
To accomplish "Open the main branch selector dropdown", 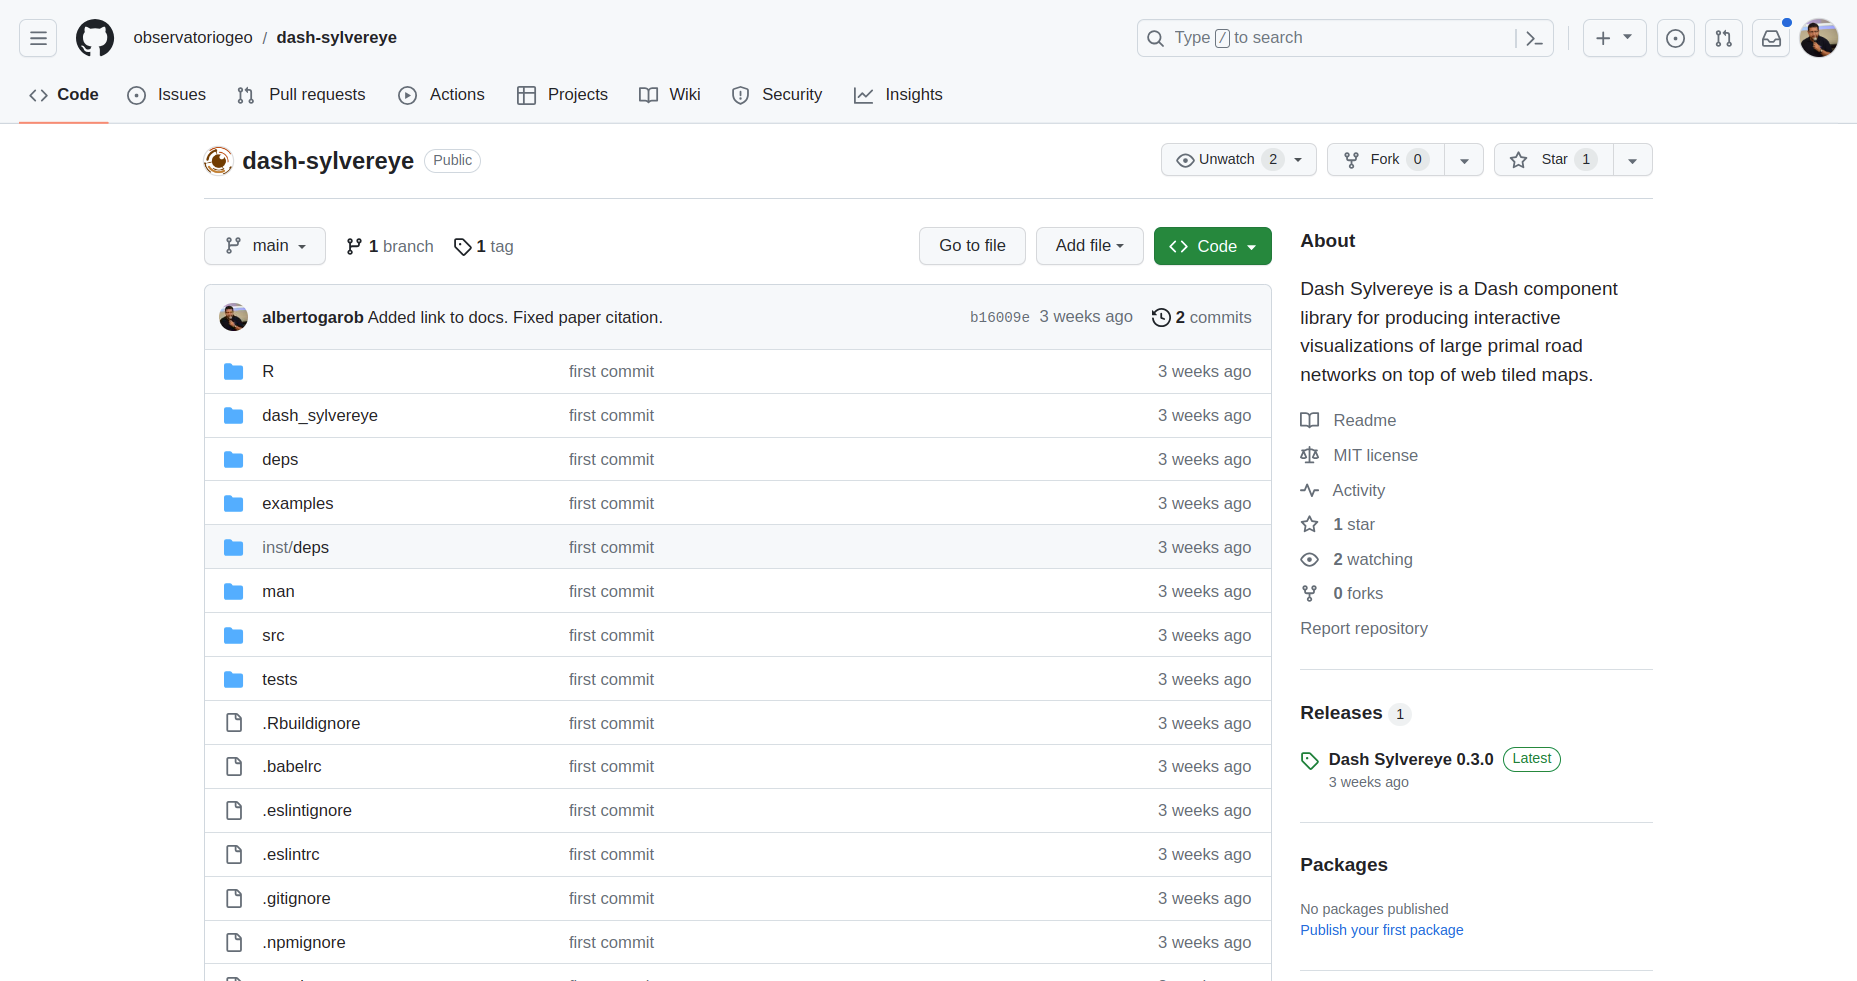I will click(x=265, y=246).
